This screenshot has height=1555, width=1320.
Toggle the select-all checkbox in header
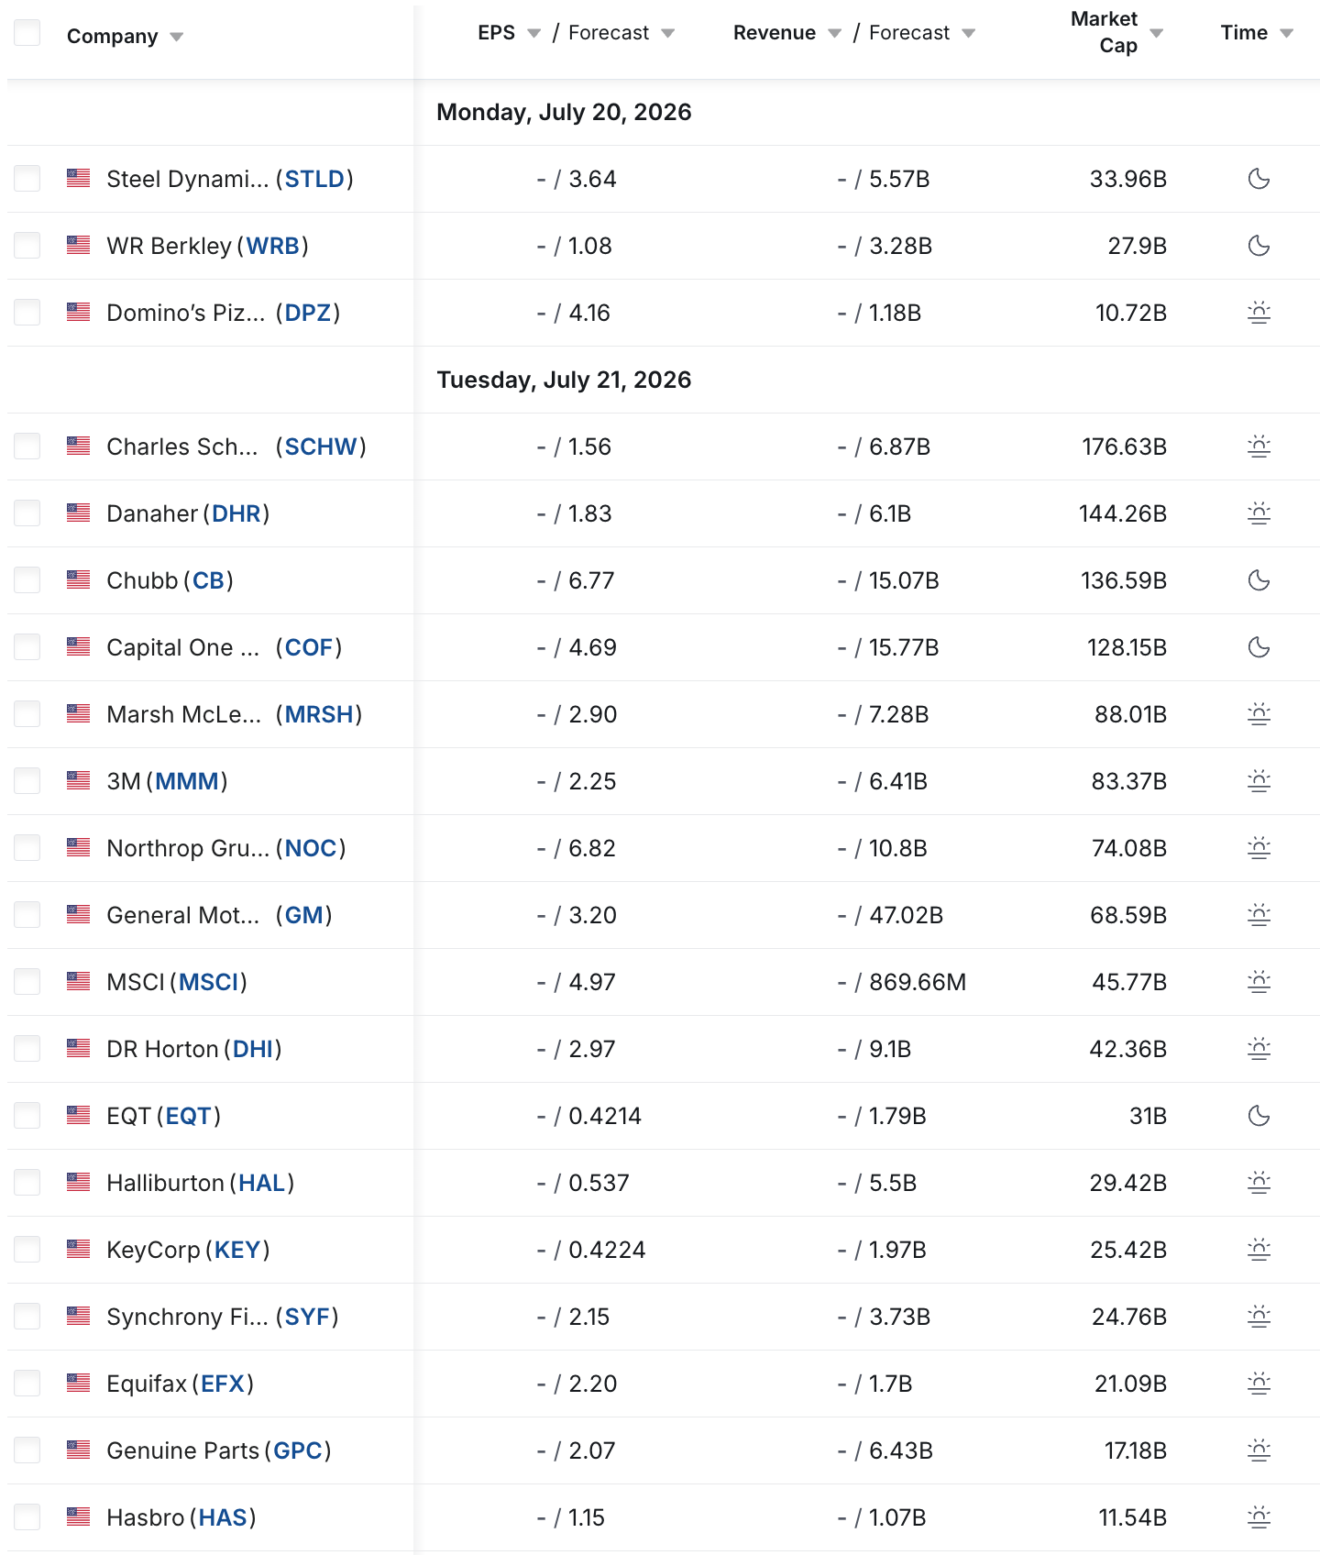[27, 33]
